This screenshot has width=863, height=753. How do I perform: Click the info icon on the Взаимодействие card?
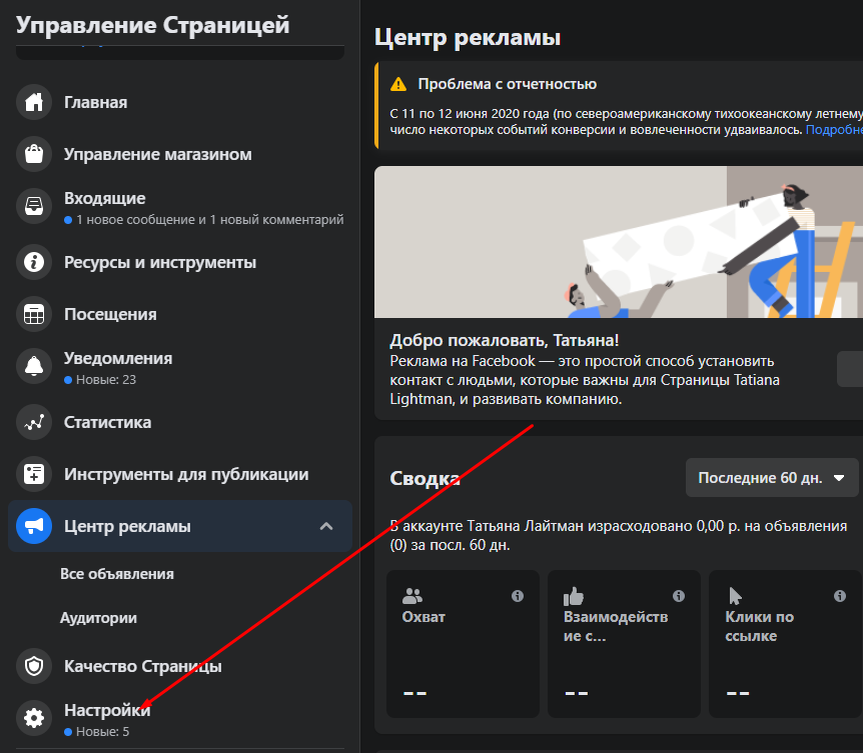pyautogui.click(x=679, y=596)
